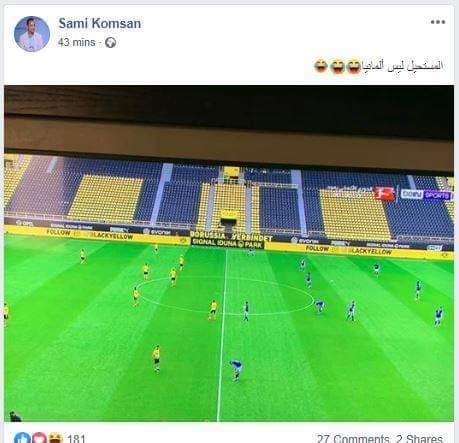Open the three-dot post options menu
The image size is (459, 443).
coord(438,22)
